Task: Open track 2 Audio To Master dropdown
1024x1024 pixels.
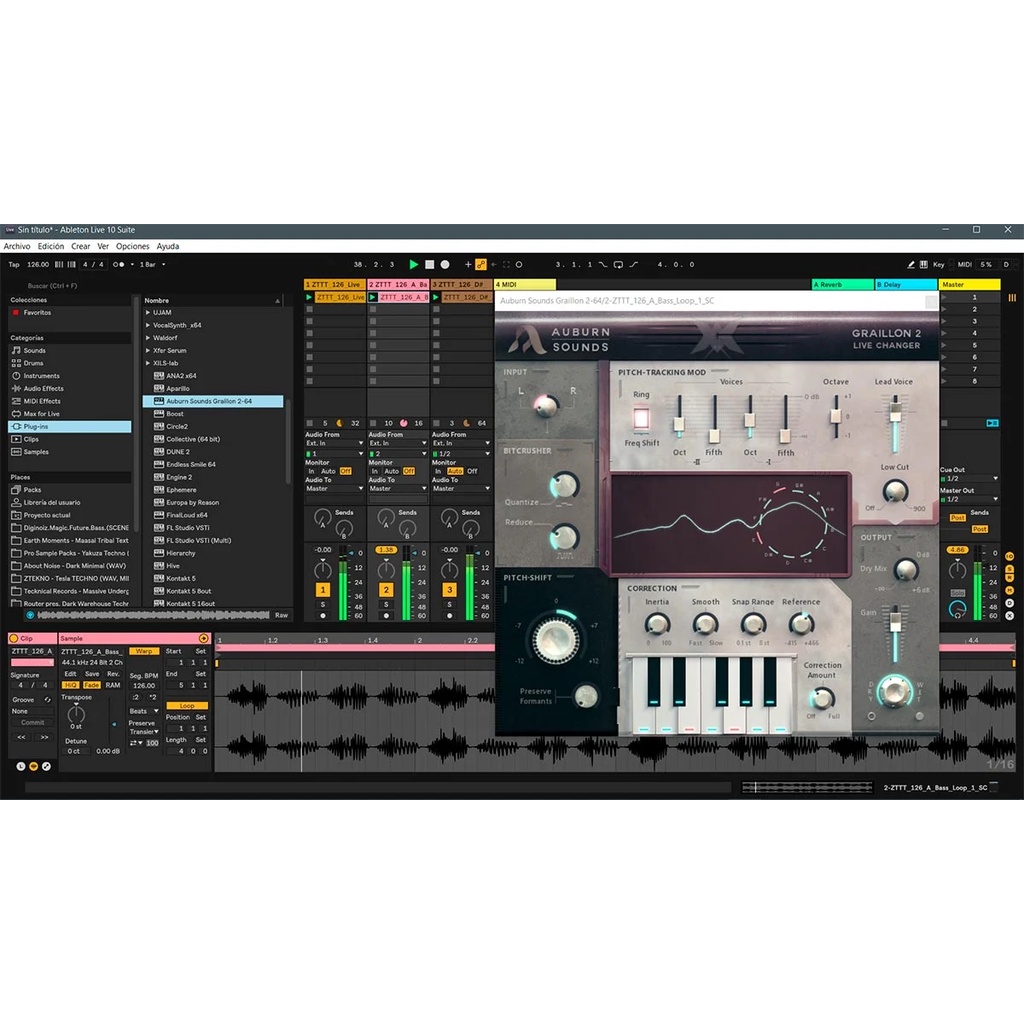Action: [x=397, y=488]
